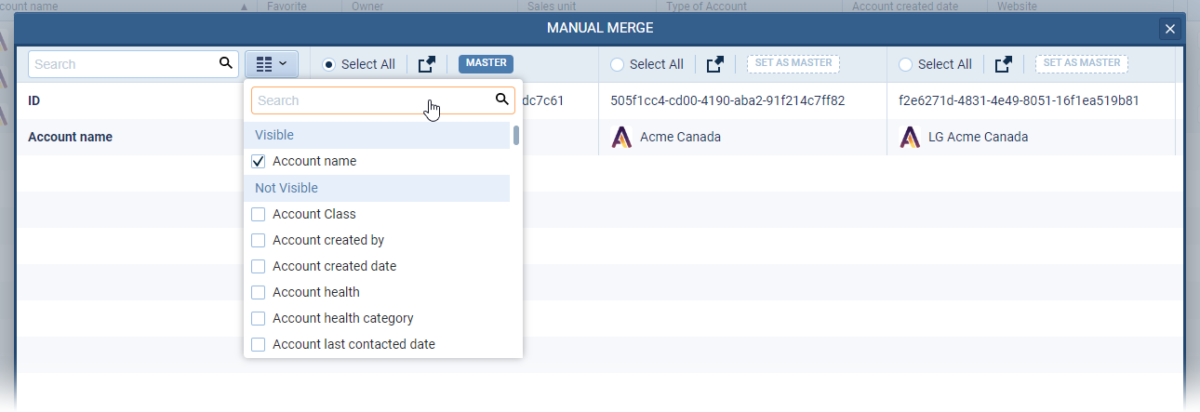The width and height of the screenshot is (1200, 412).
Task: Check the Account health field checkbox
Action: [258, 292]
